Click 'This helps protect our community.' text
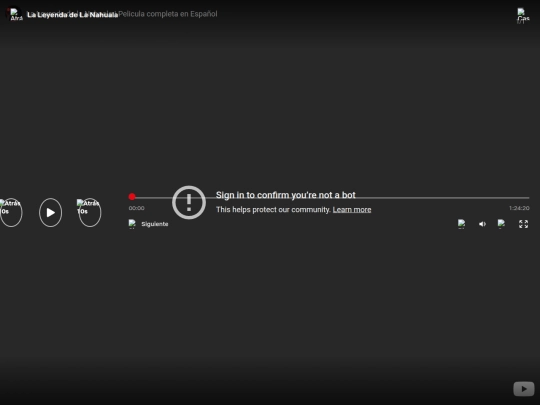 coord(273,210)
